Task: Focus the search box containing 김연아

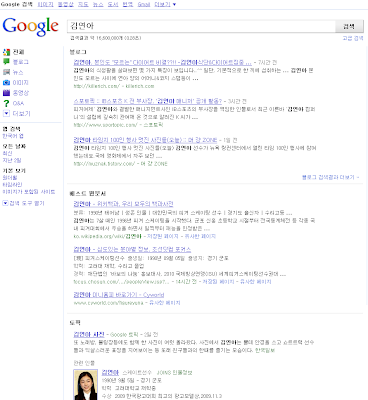Action: pyautogui.click(x=201, y=26)
